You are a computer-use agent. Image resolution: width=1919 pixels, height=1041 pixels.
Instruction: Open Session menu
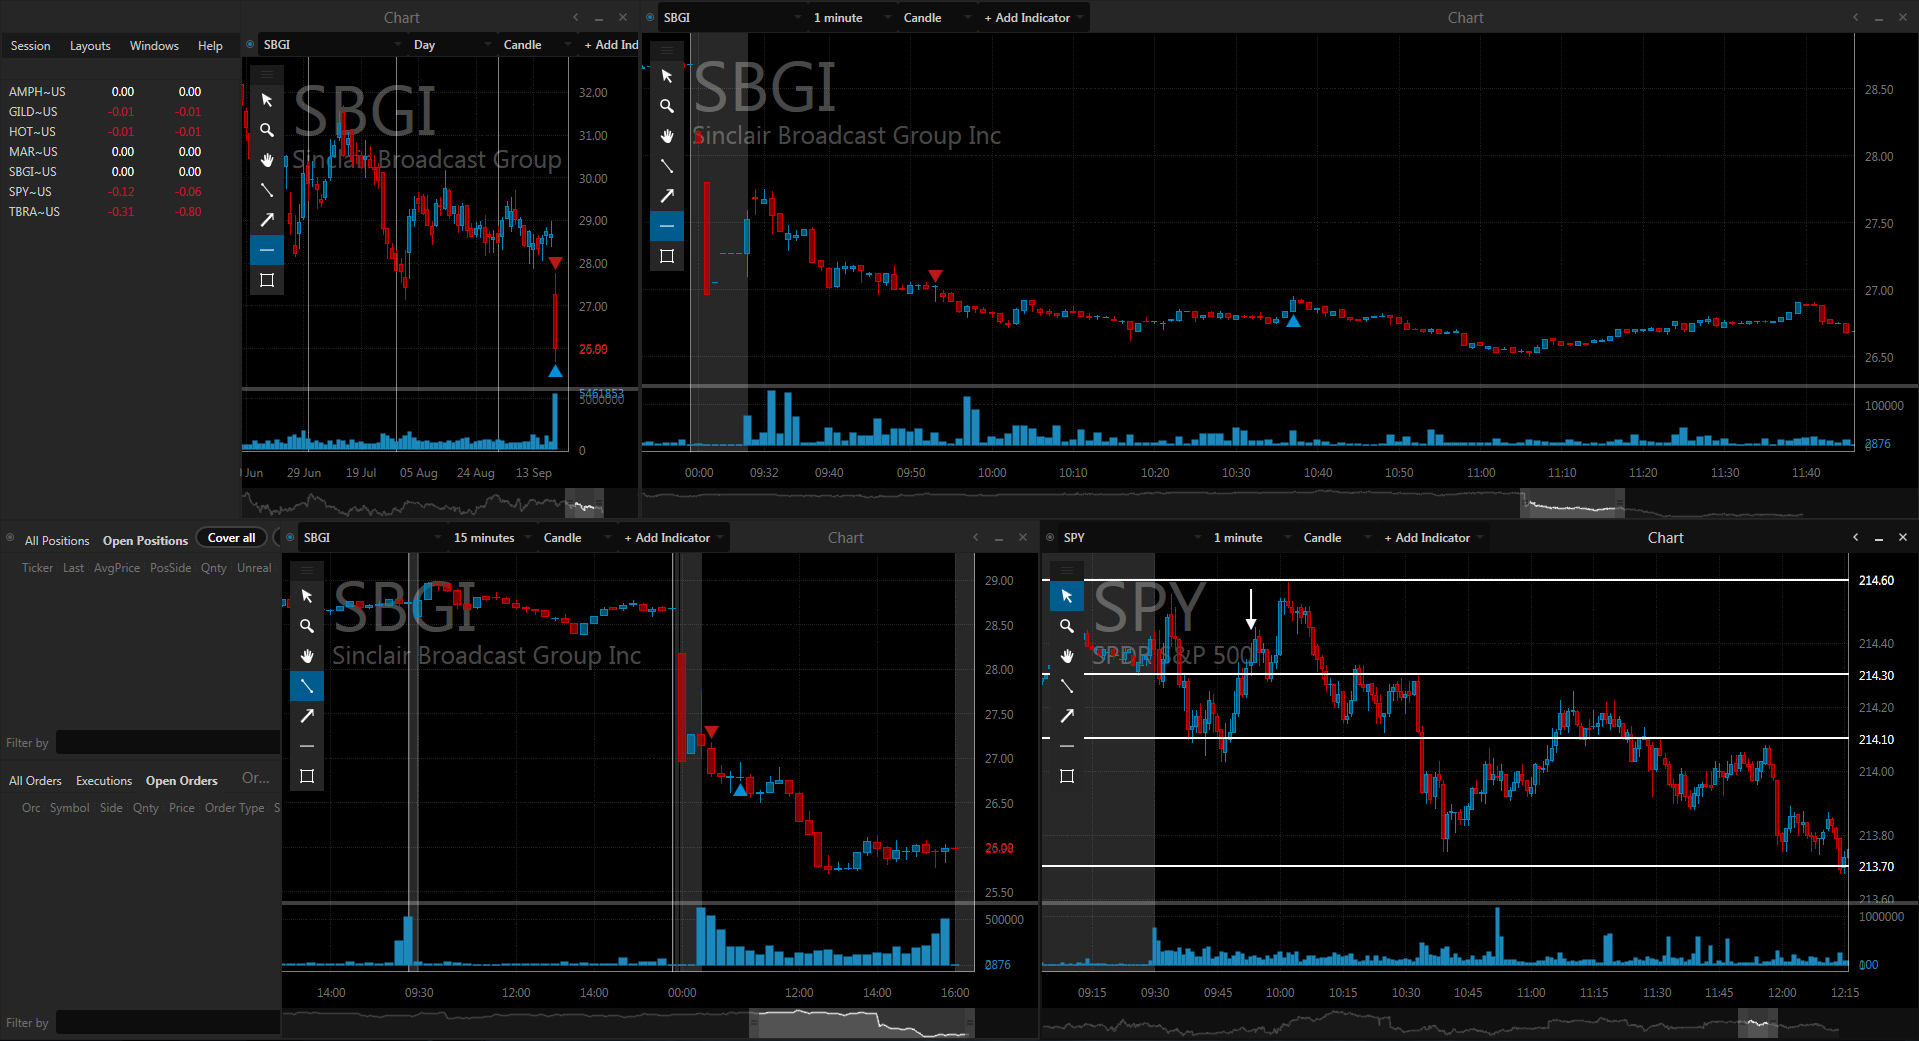coord(30,46)
